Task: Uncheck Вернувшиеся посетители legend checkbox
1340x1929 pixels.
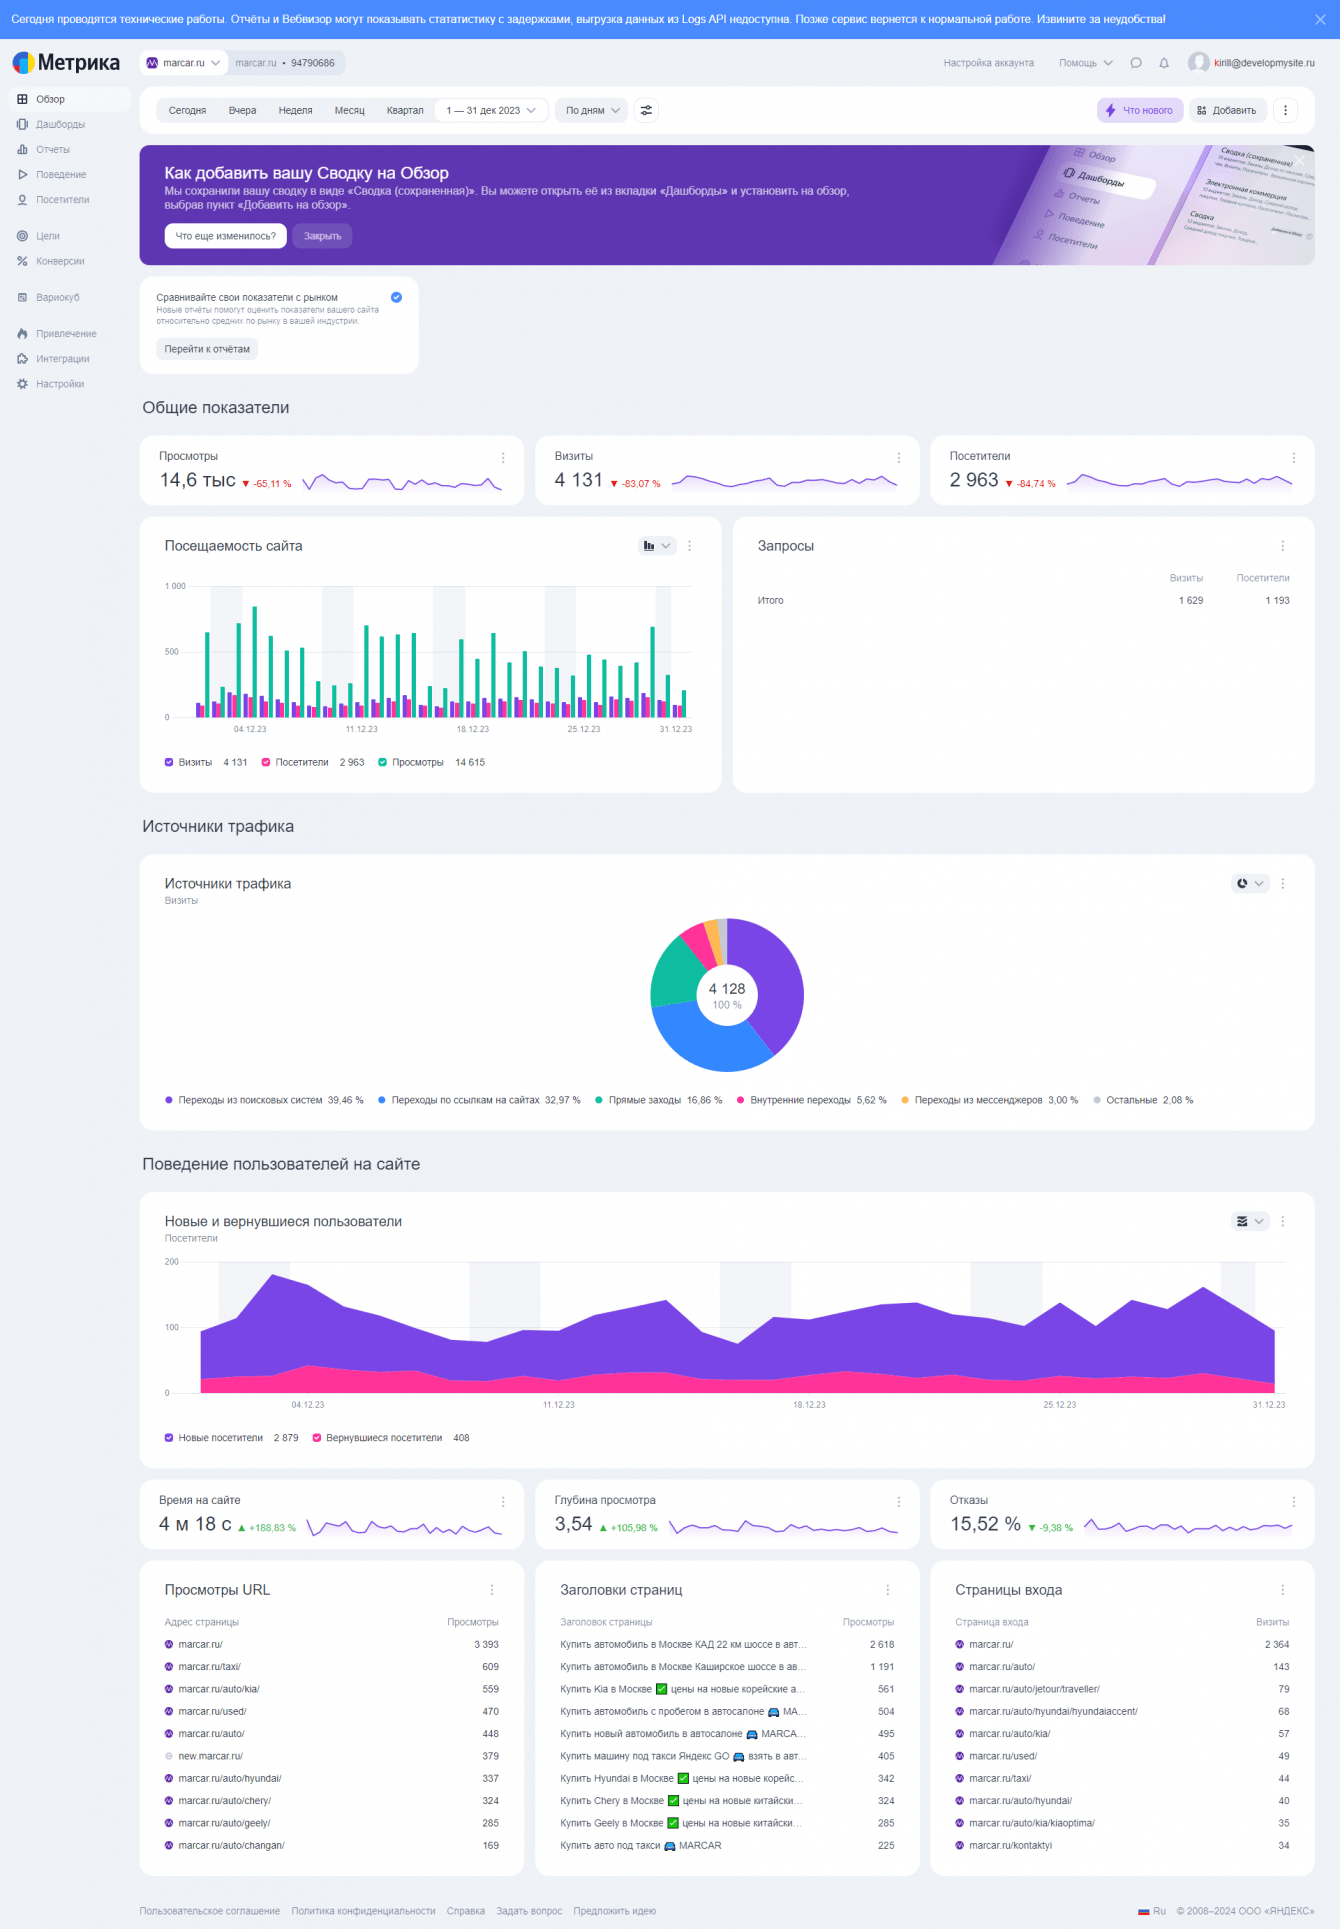Action: click(x=317, y=1438)
